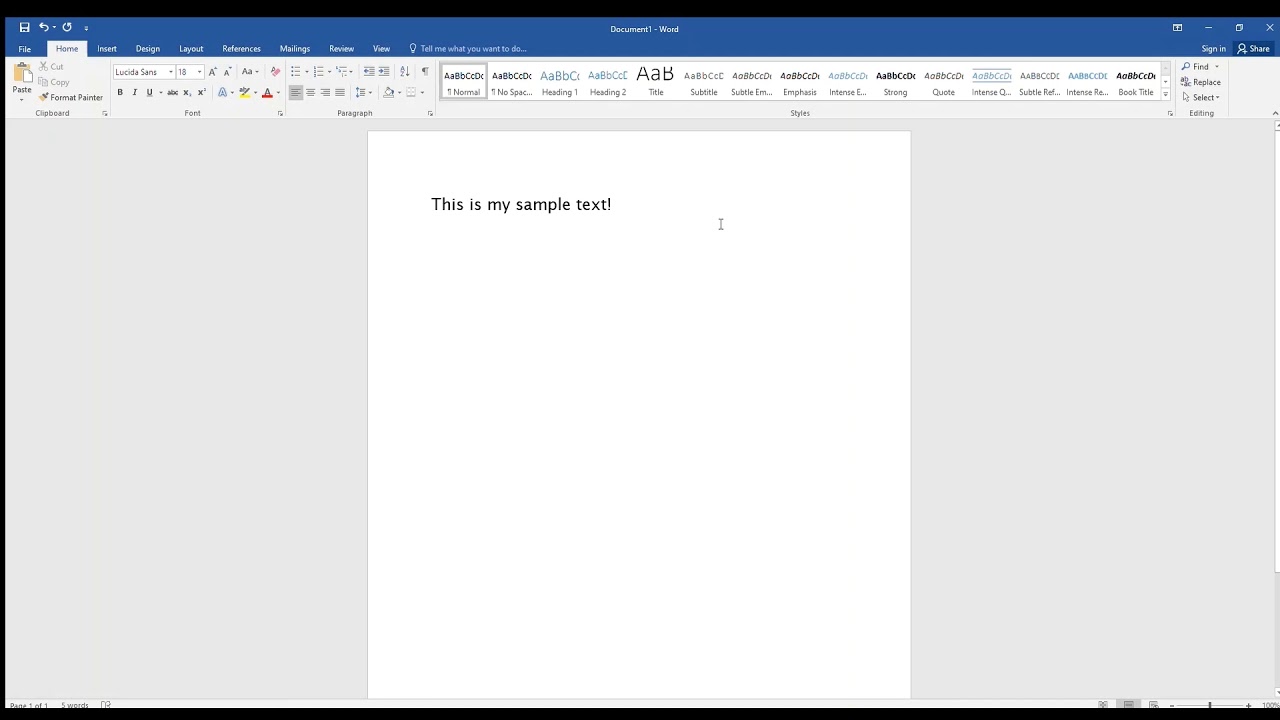Open the font size dropdown
The image size is (1280, 720).
point(199,72)
